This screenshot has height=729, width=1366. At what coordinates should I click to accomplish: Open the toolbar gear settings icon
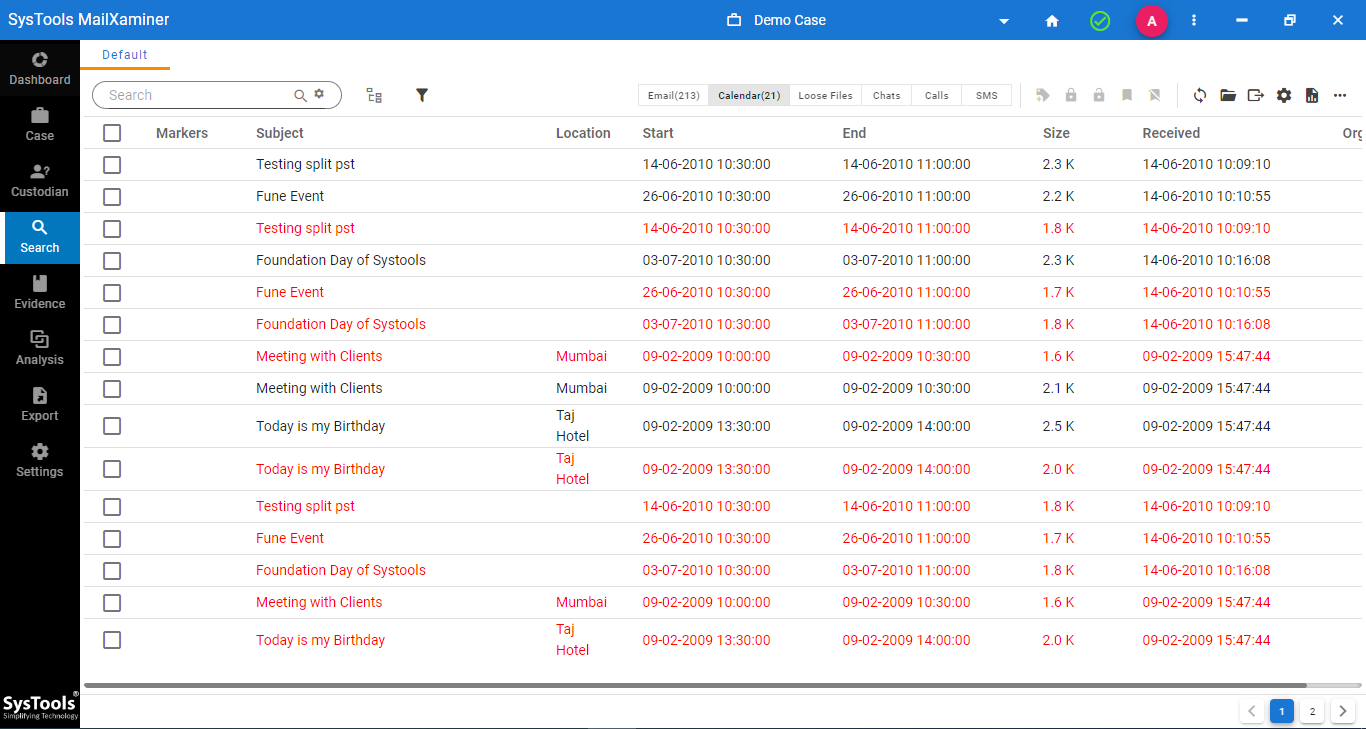pyautogui.click(x=1284, y=95)
